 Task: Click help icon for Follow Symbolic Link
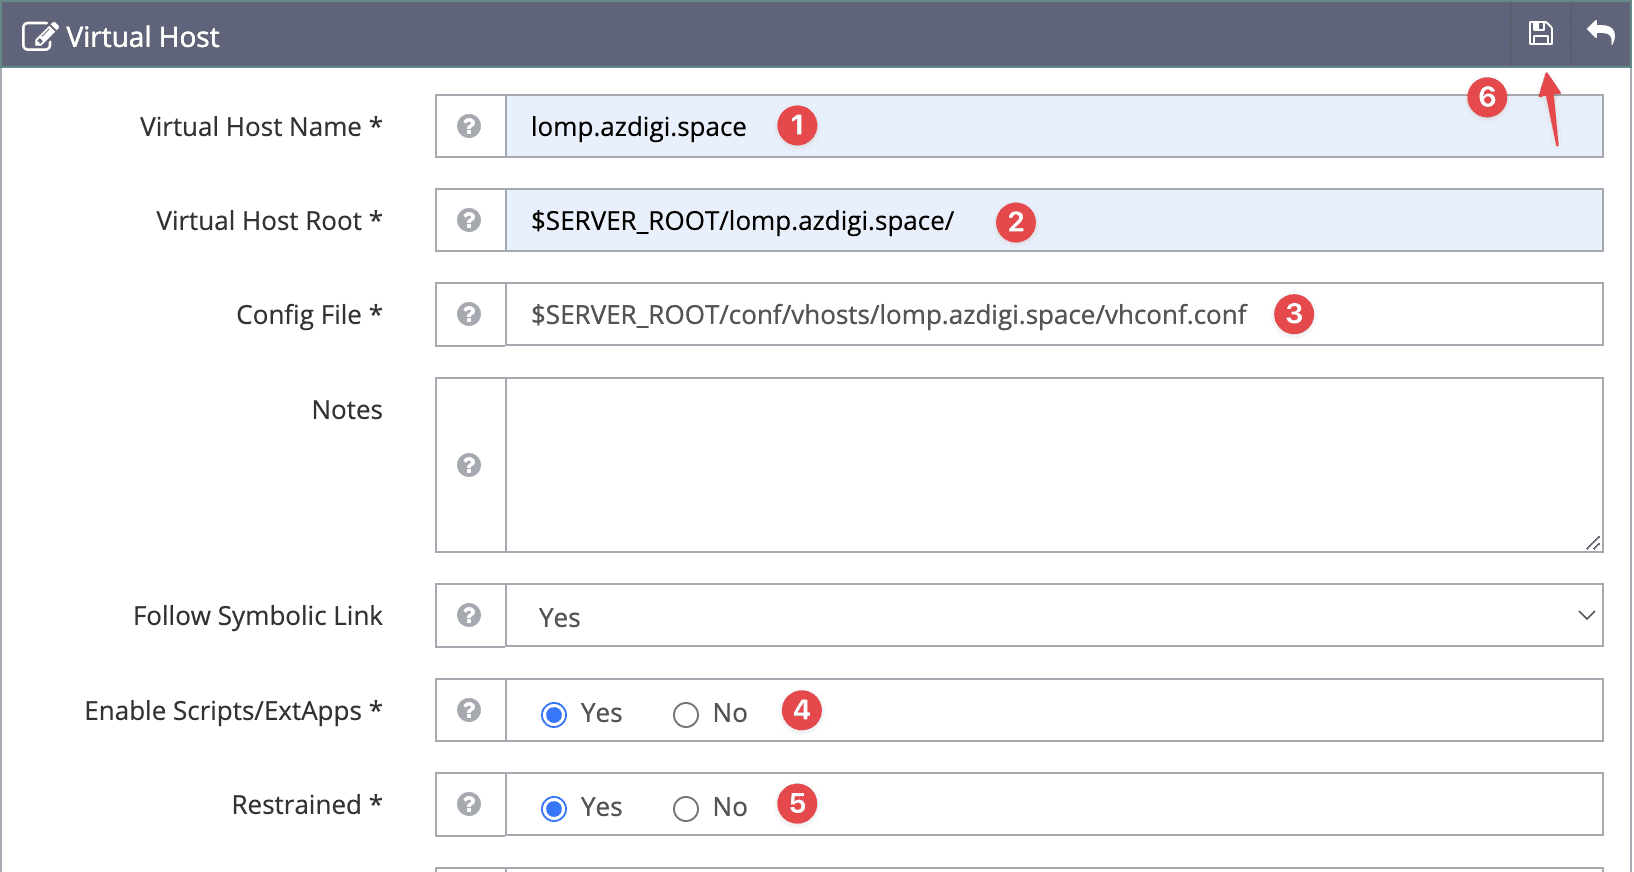469,615
